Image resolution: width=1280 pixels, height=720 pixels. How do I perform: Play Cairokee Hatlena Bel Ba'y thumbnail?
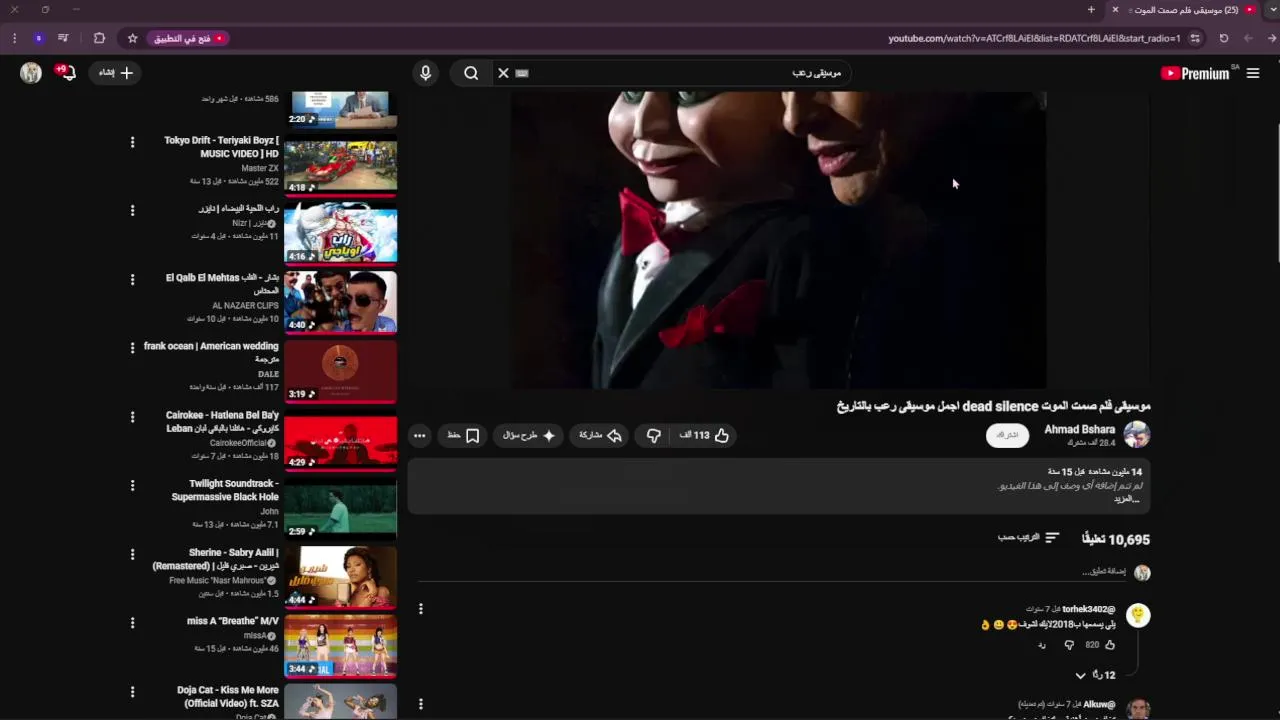point(340,440)
